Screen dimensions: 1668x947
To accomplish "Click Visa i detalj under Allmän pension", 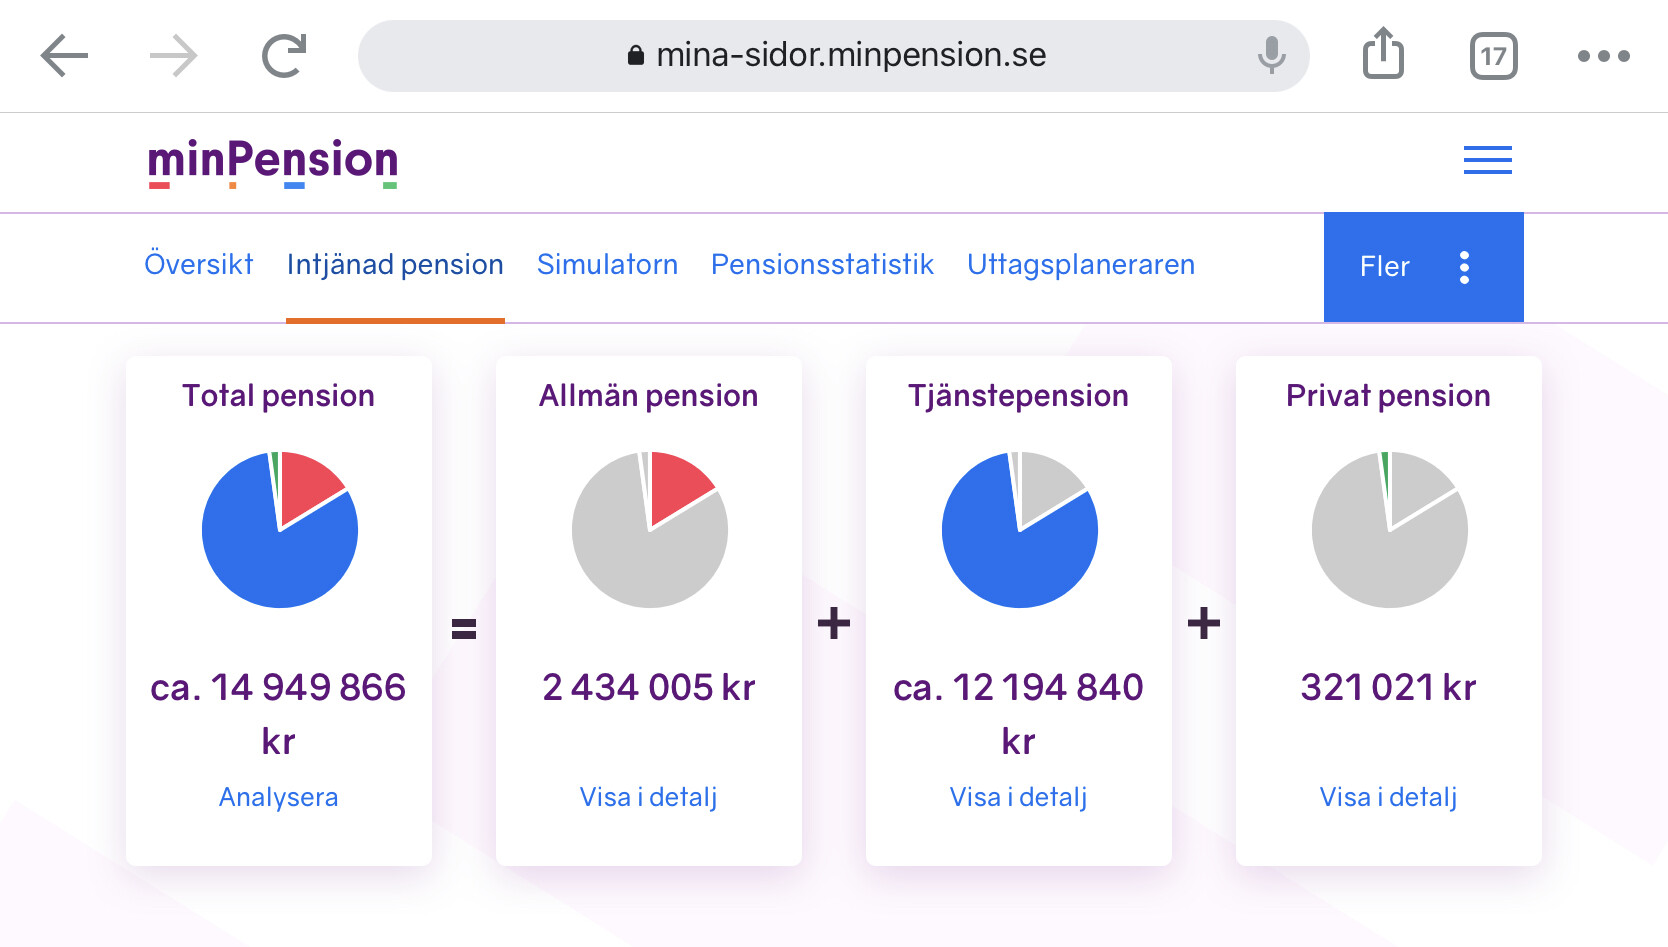I will coord(648,797).
